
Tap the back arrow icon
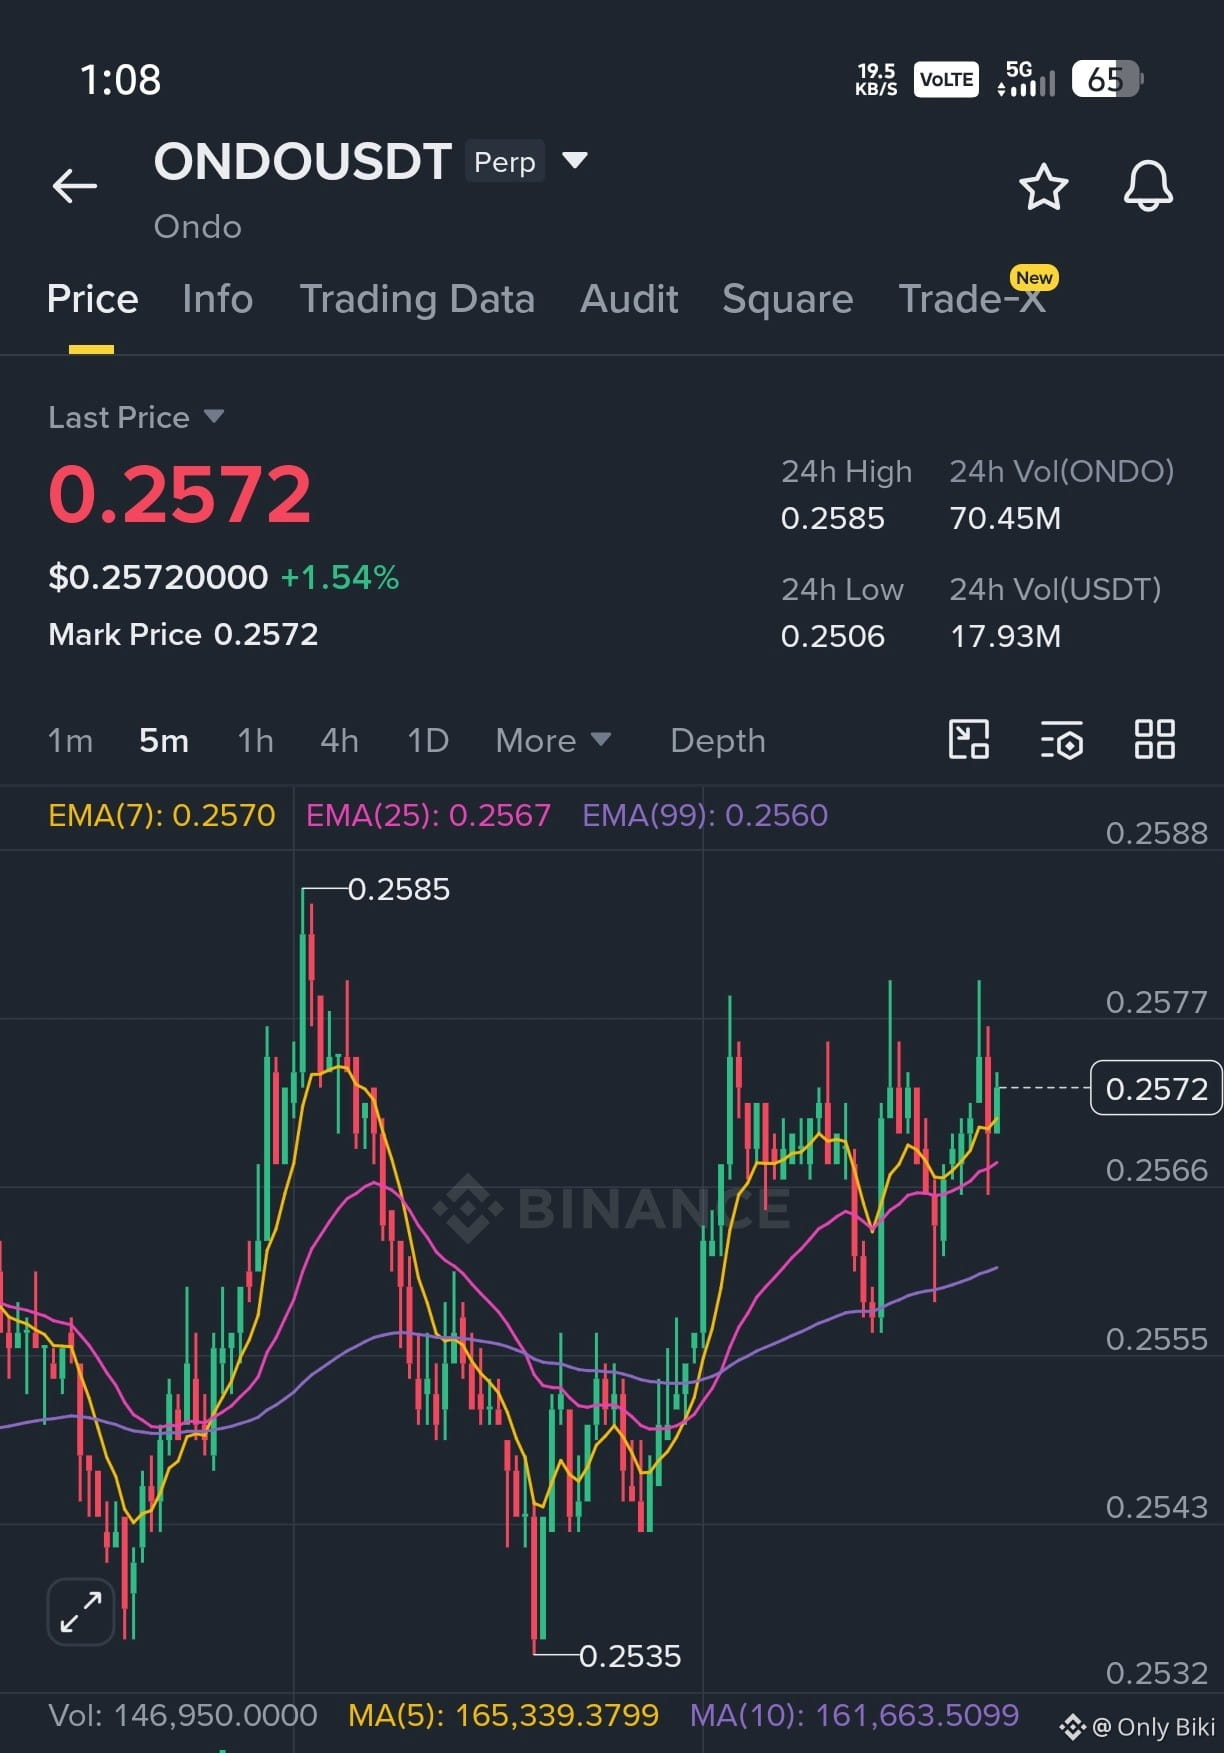(75, 186)
